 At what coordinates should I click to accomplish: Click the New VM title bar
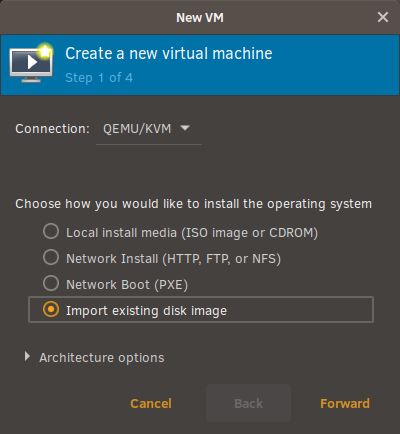tap(200, 17)
